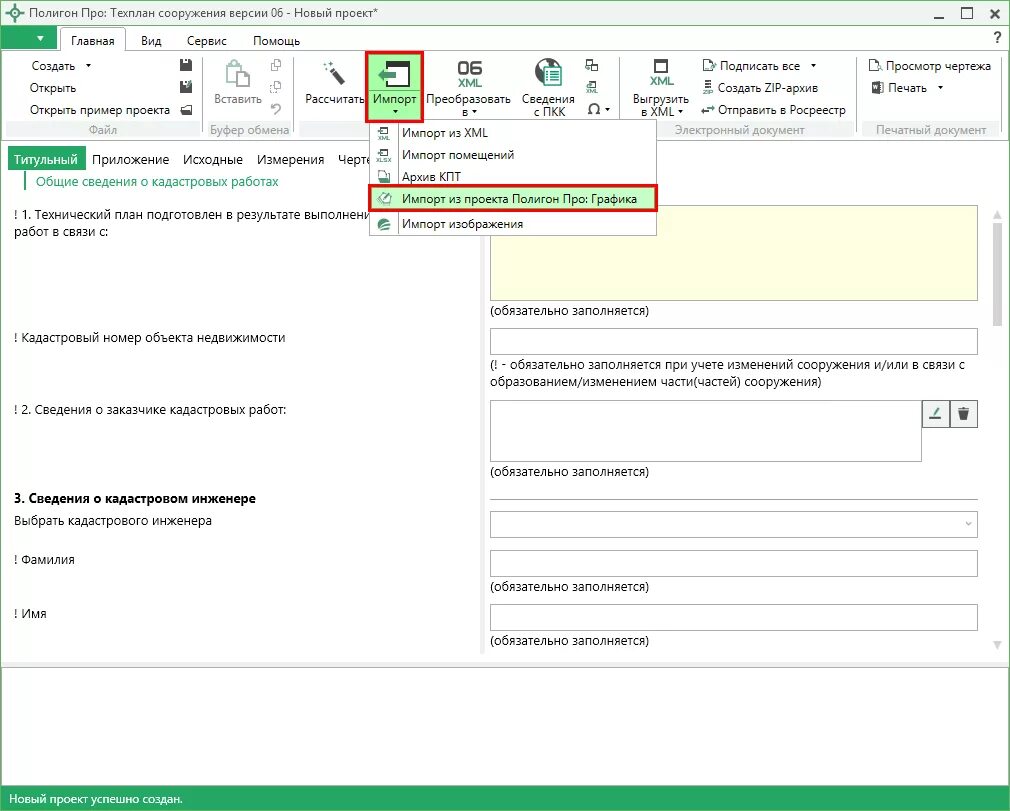The image size is (1010, 811).
Task: Click the customer information text area
Action: (x=706, y=431)
